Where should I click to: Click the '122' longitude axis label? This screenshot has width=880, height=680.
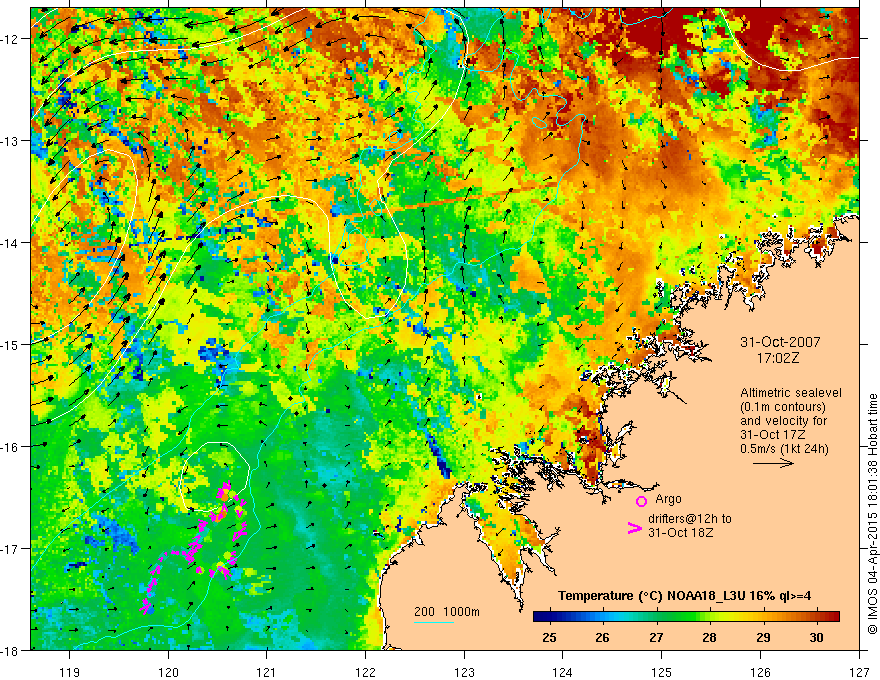(x=365, y=672)
